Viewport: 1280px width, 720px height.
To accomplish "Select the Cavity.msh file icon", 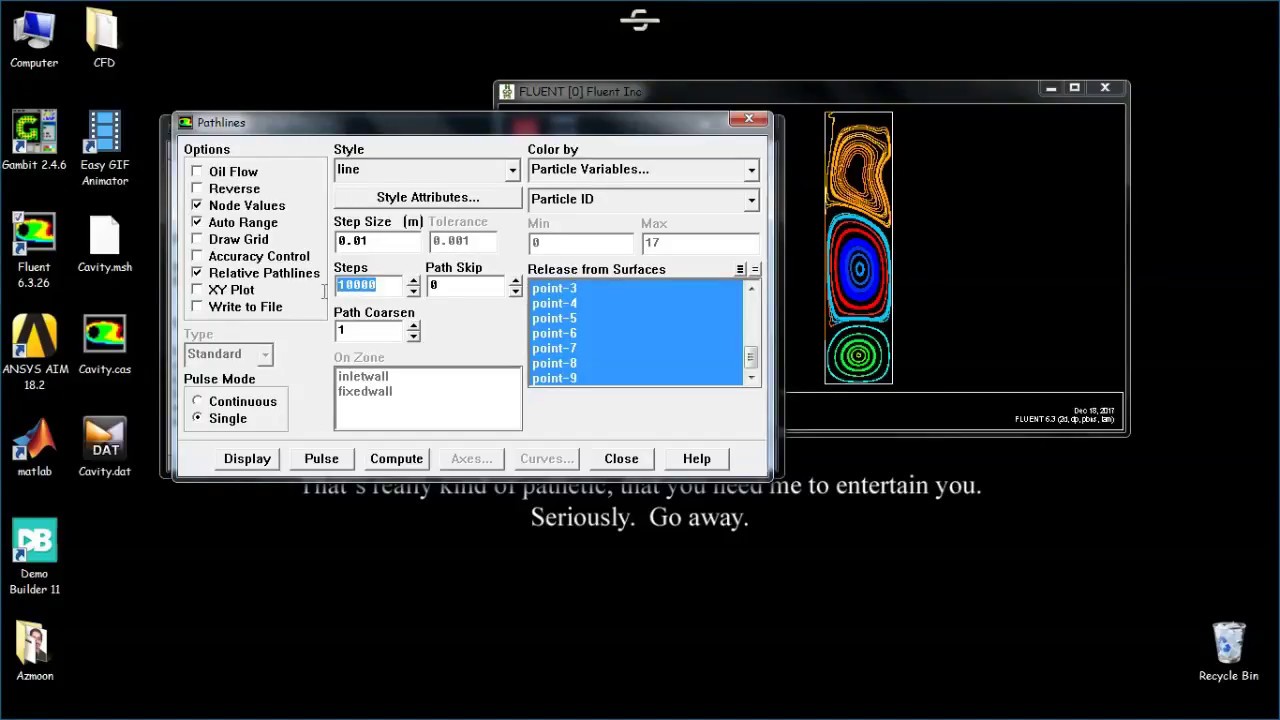I will pyautogui.click(x=104, y=245).
